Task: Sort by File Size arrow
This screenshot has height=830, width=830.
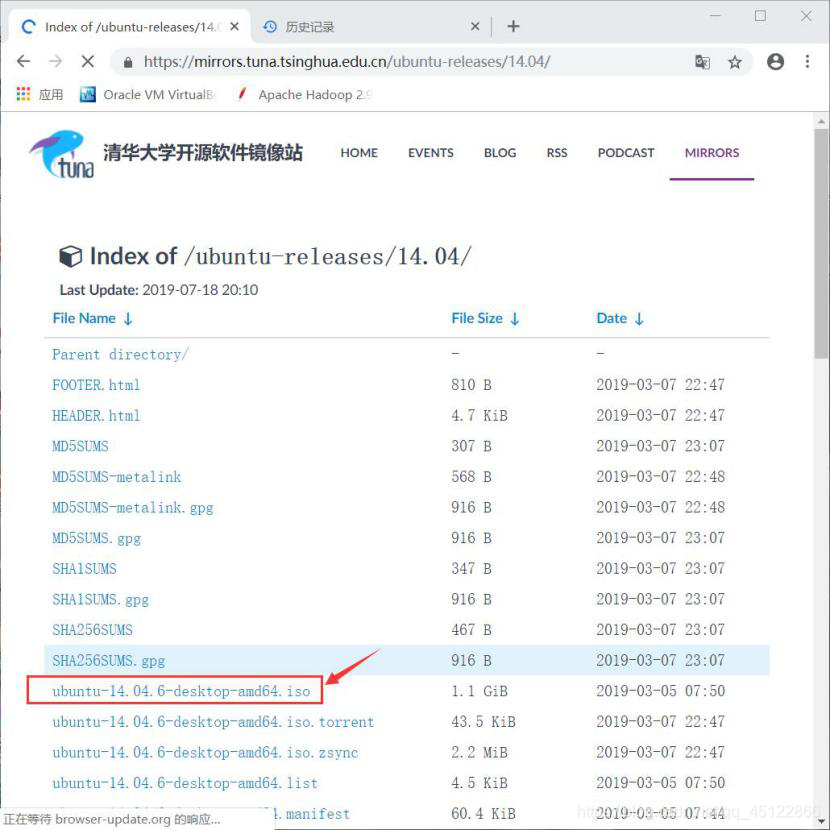Action: pyautogui.click(x=515, y=319)
